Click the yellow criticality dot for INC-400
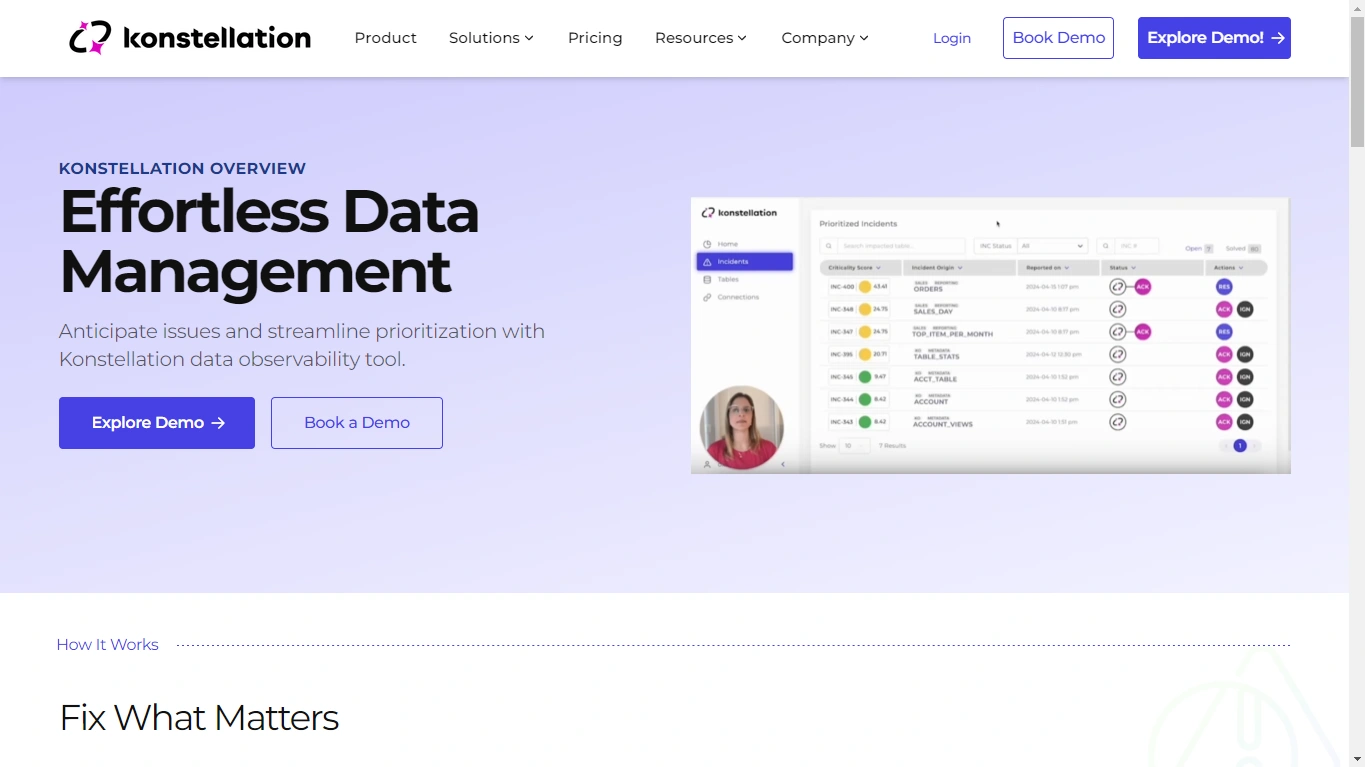The width and height of the screenshot is (1365, 767). point(865,287)
